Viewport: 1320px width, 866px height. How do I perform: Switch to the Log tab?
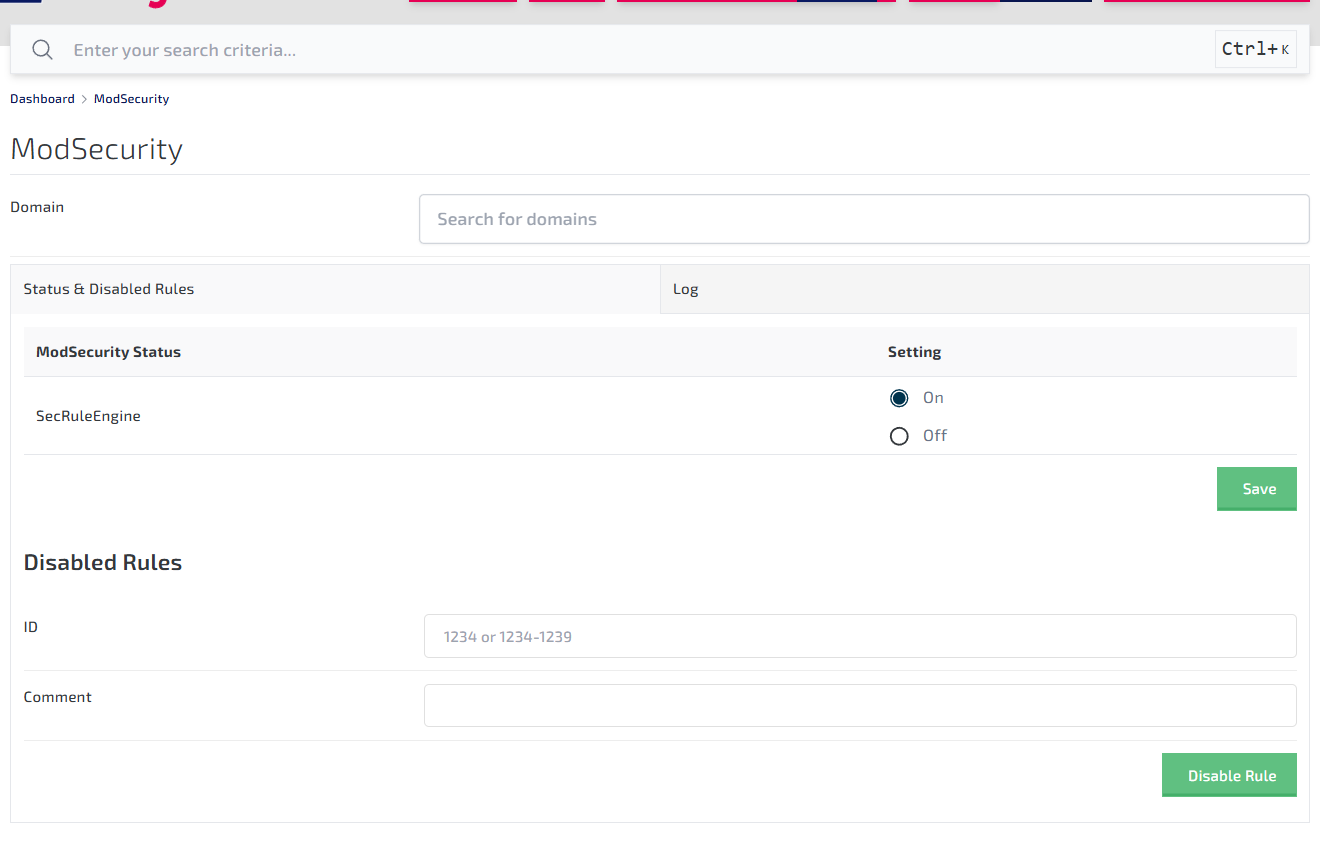tap(985, 289)
